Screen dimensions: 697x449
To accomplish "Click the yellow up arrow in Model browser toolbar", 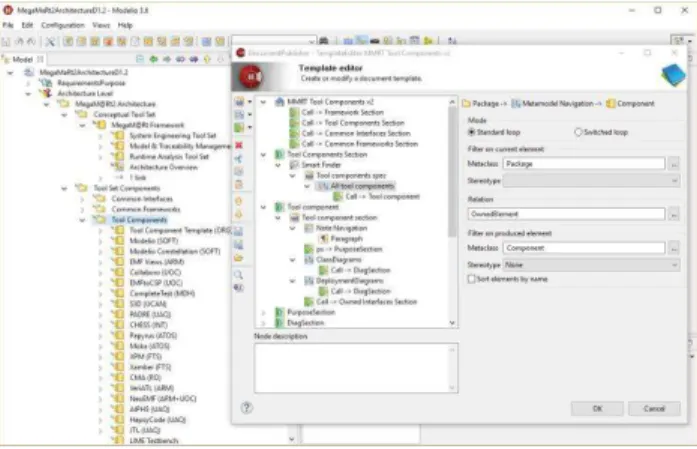I will 207,59.
